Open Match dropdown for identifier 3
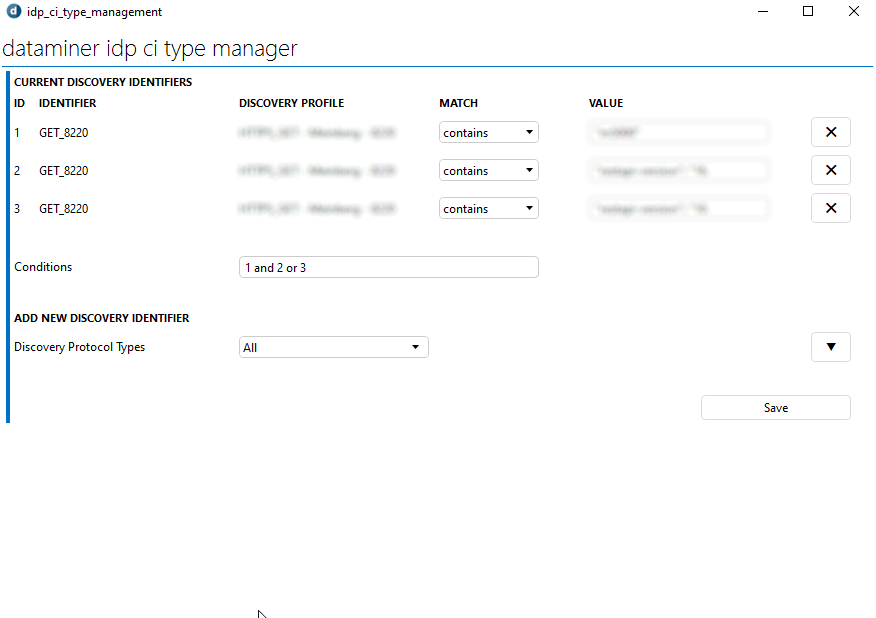The width and height of the screenshot is (876, 618). pyautogui.click(x=489, y=208)
